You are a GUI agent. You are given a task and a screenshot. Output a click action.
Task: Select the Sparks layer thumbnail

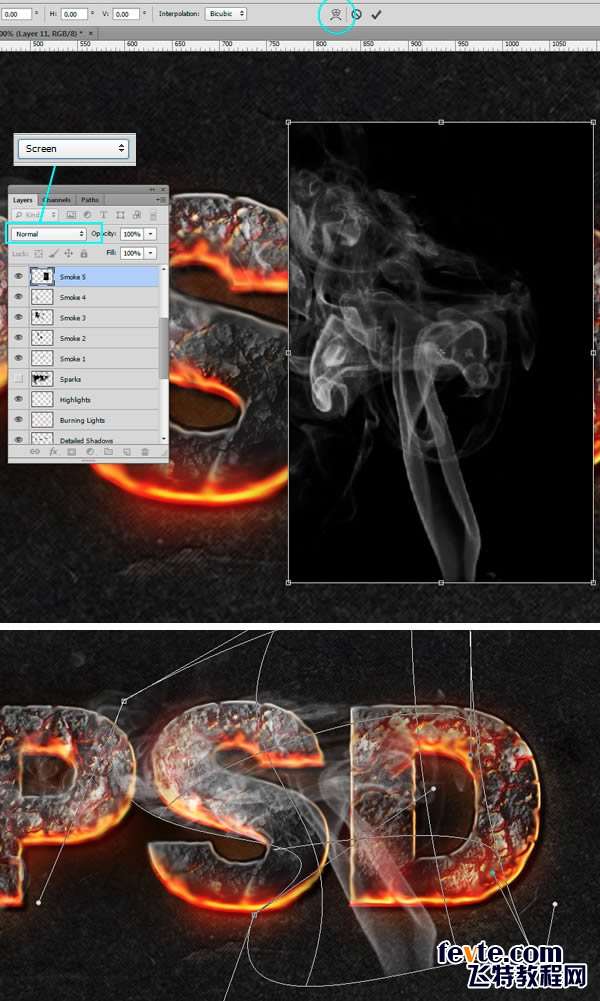coord(42,379)
